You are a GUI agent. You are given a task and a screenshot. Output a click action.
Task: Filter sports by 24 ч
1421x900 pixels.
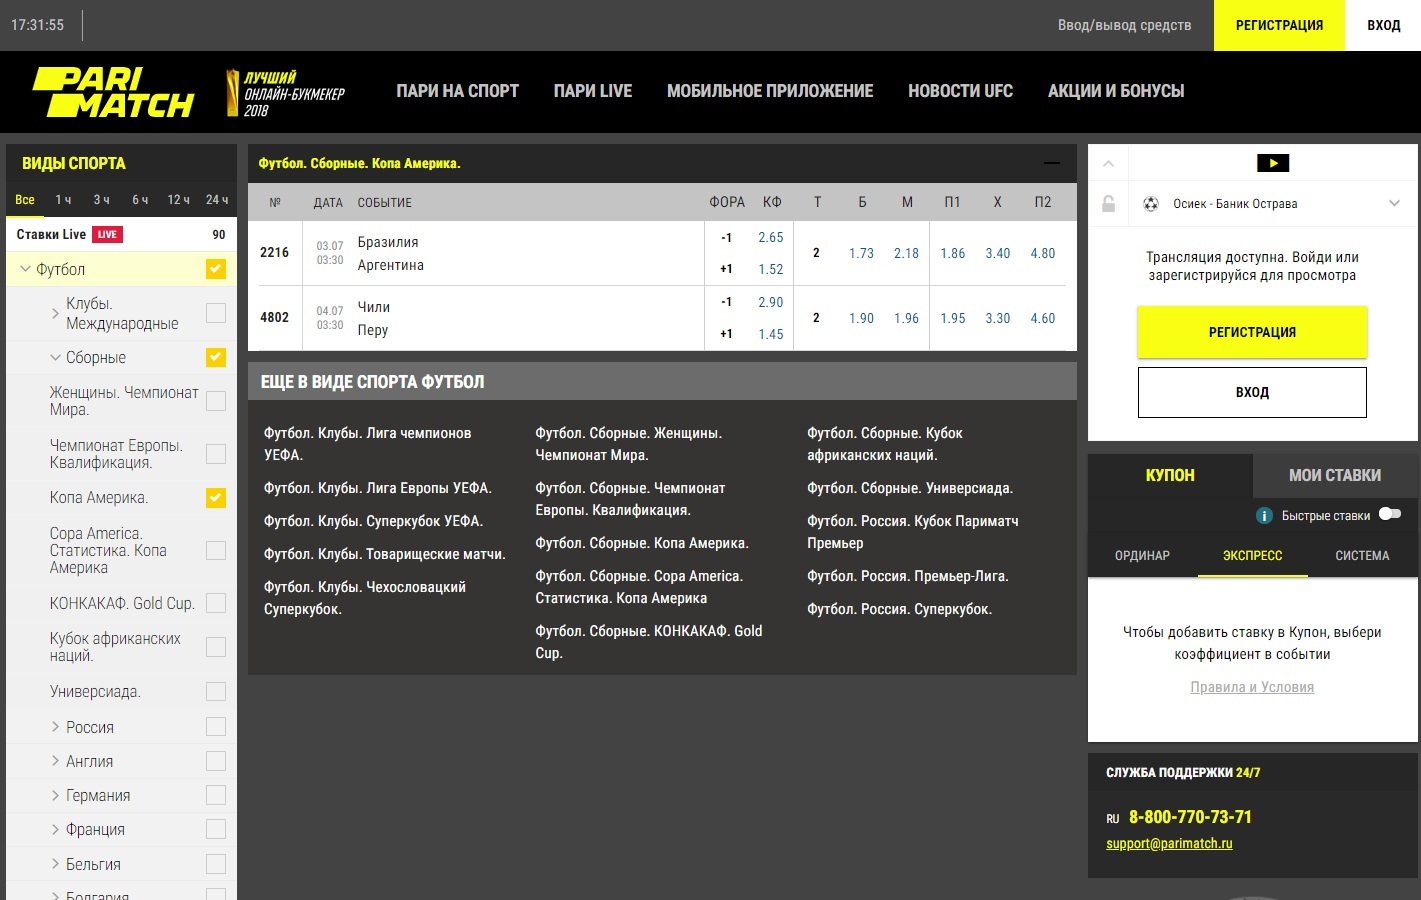[217, 200]
